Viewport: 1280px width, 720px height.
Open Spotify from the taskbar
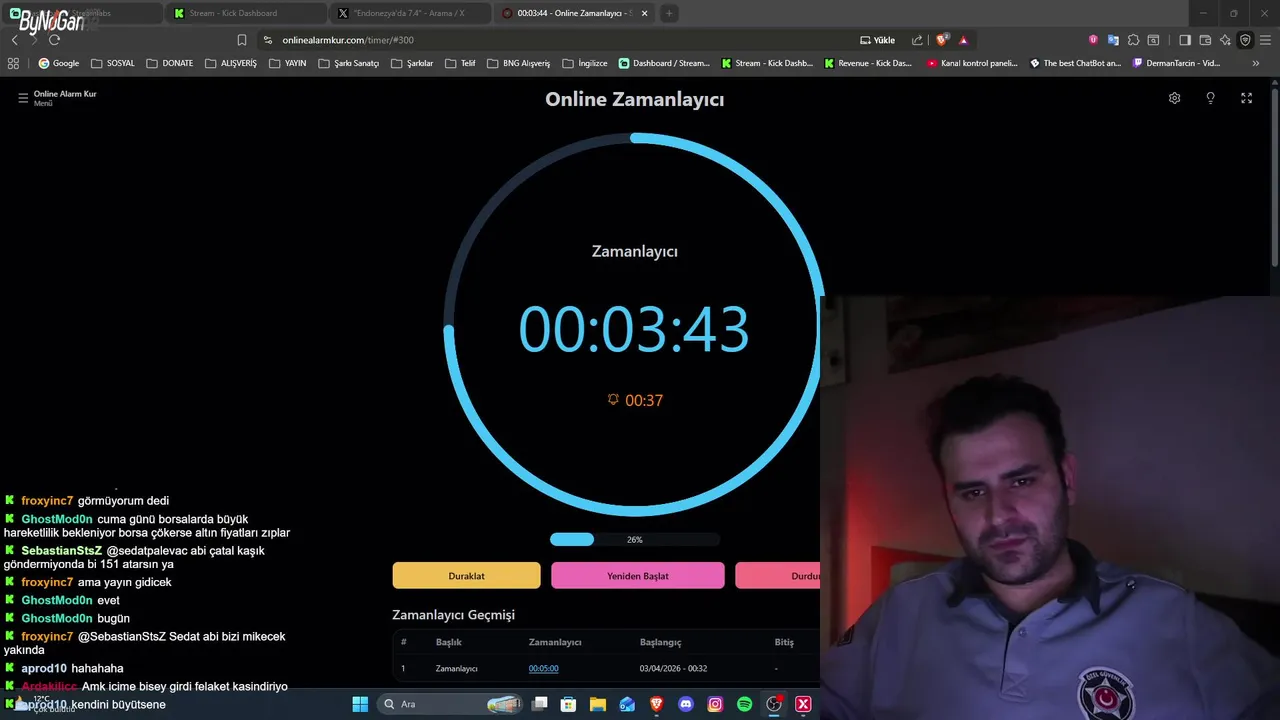click(745, 704)
